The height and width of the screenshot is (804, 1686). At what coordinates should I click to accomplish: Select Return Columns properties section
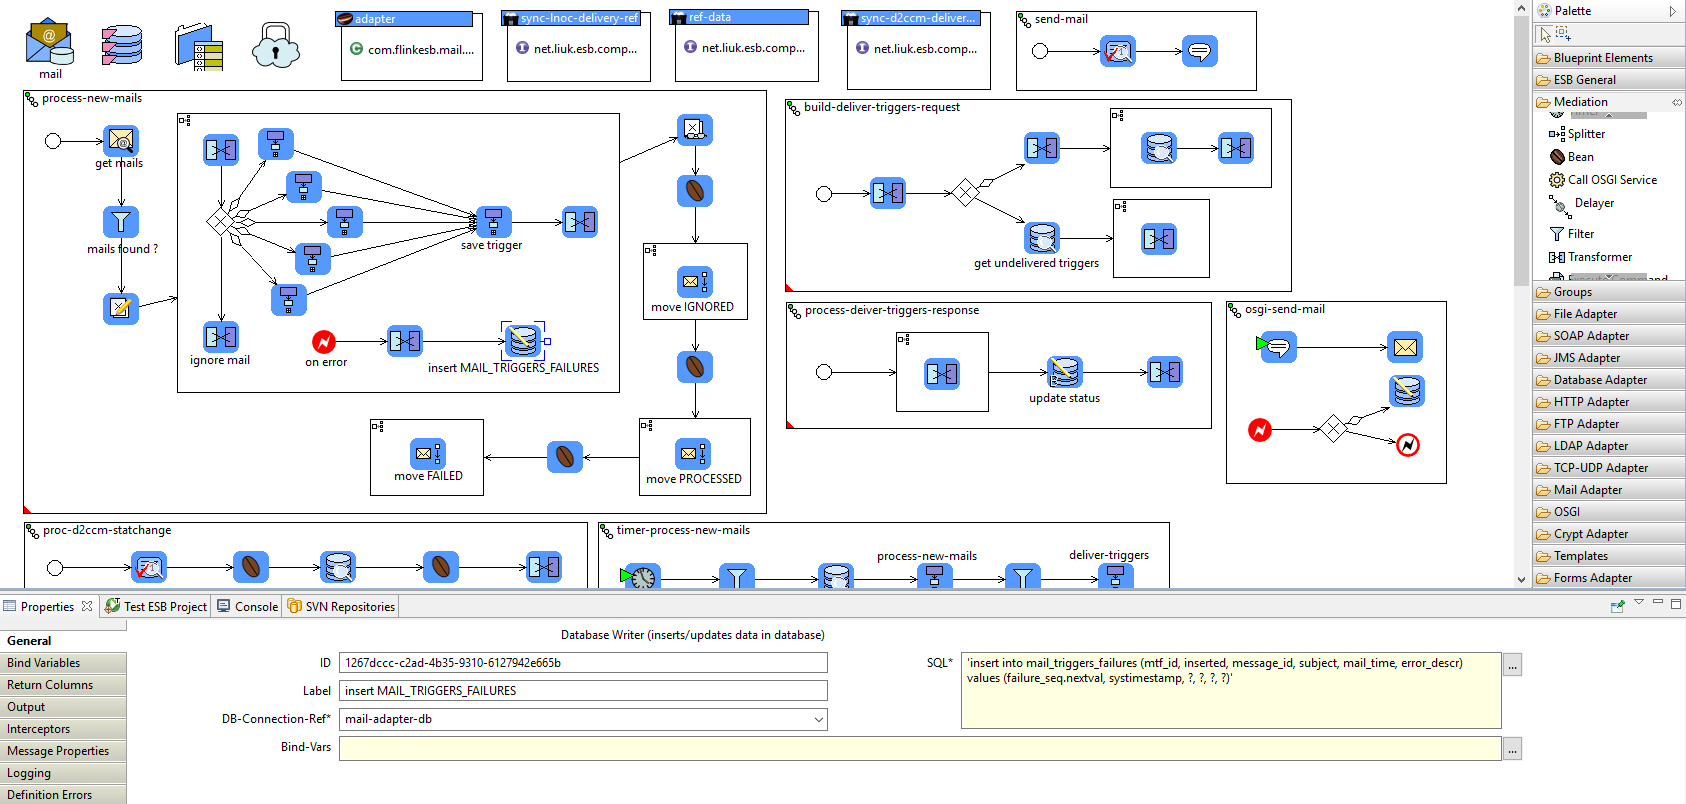pos(50,685)
